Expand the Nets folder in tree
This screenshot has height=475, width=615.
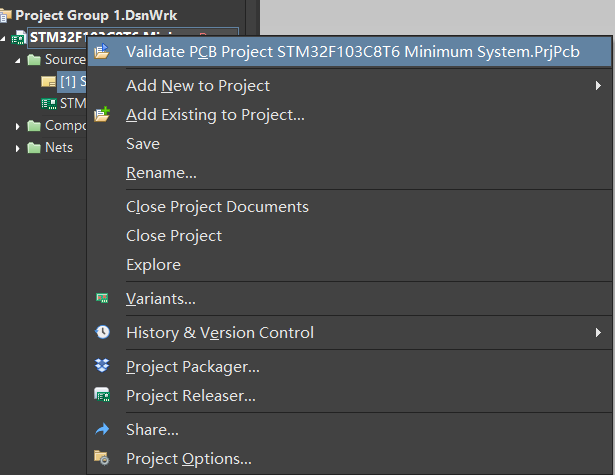coord(18,148)
